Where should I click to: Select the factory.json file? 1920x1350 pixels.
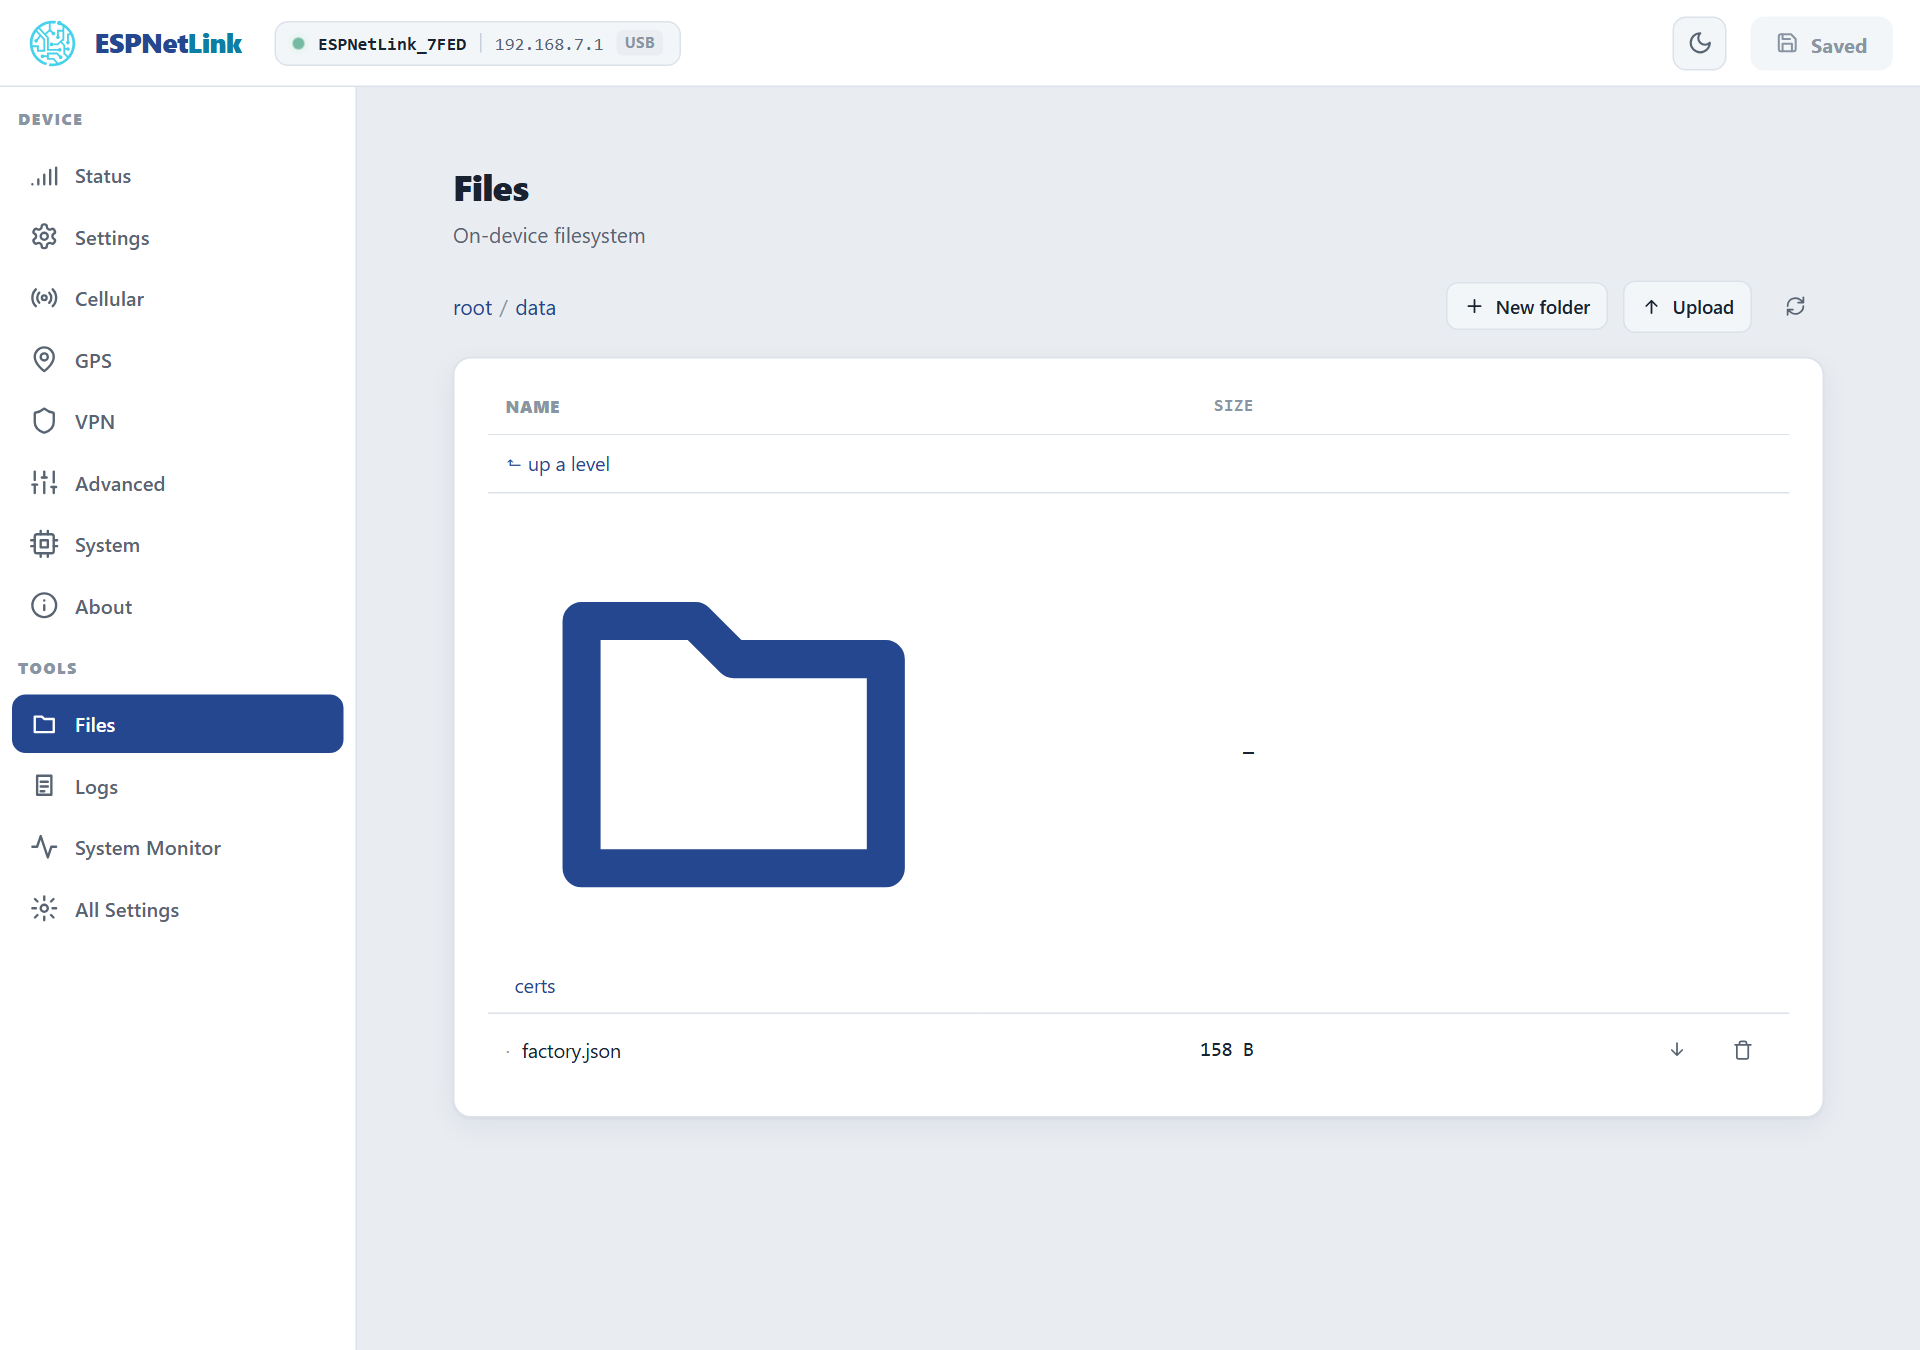click(x=571, y=1051)
